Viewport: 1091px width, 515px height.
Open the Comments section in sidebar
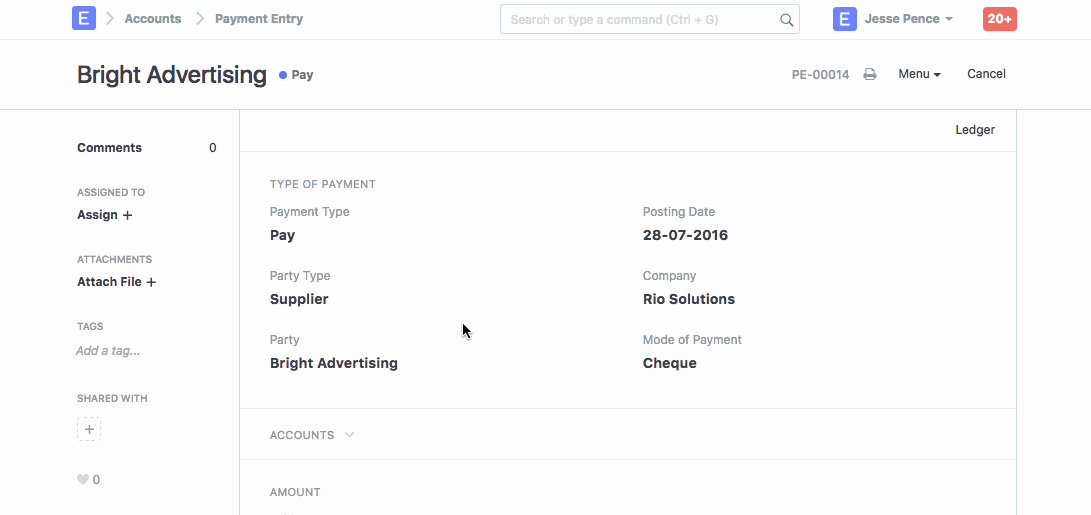coord(110,148)
